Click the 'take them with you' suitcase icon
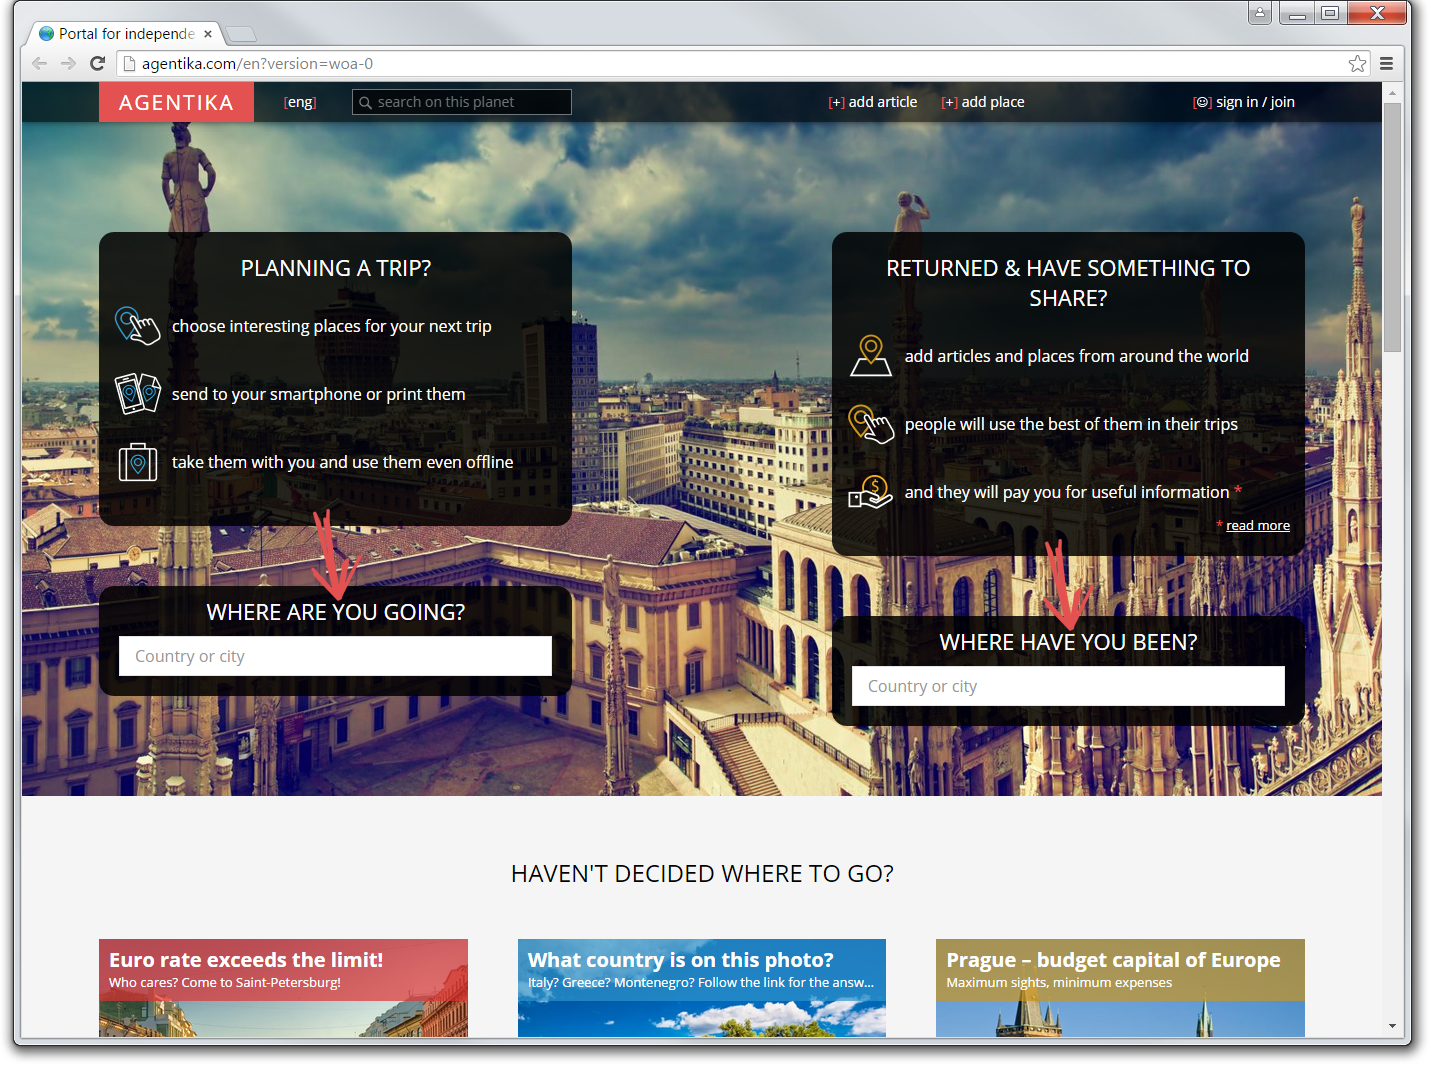The image size is (1430, 1065). (137, 462)
